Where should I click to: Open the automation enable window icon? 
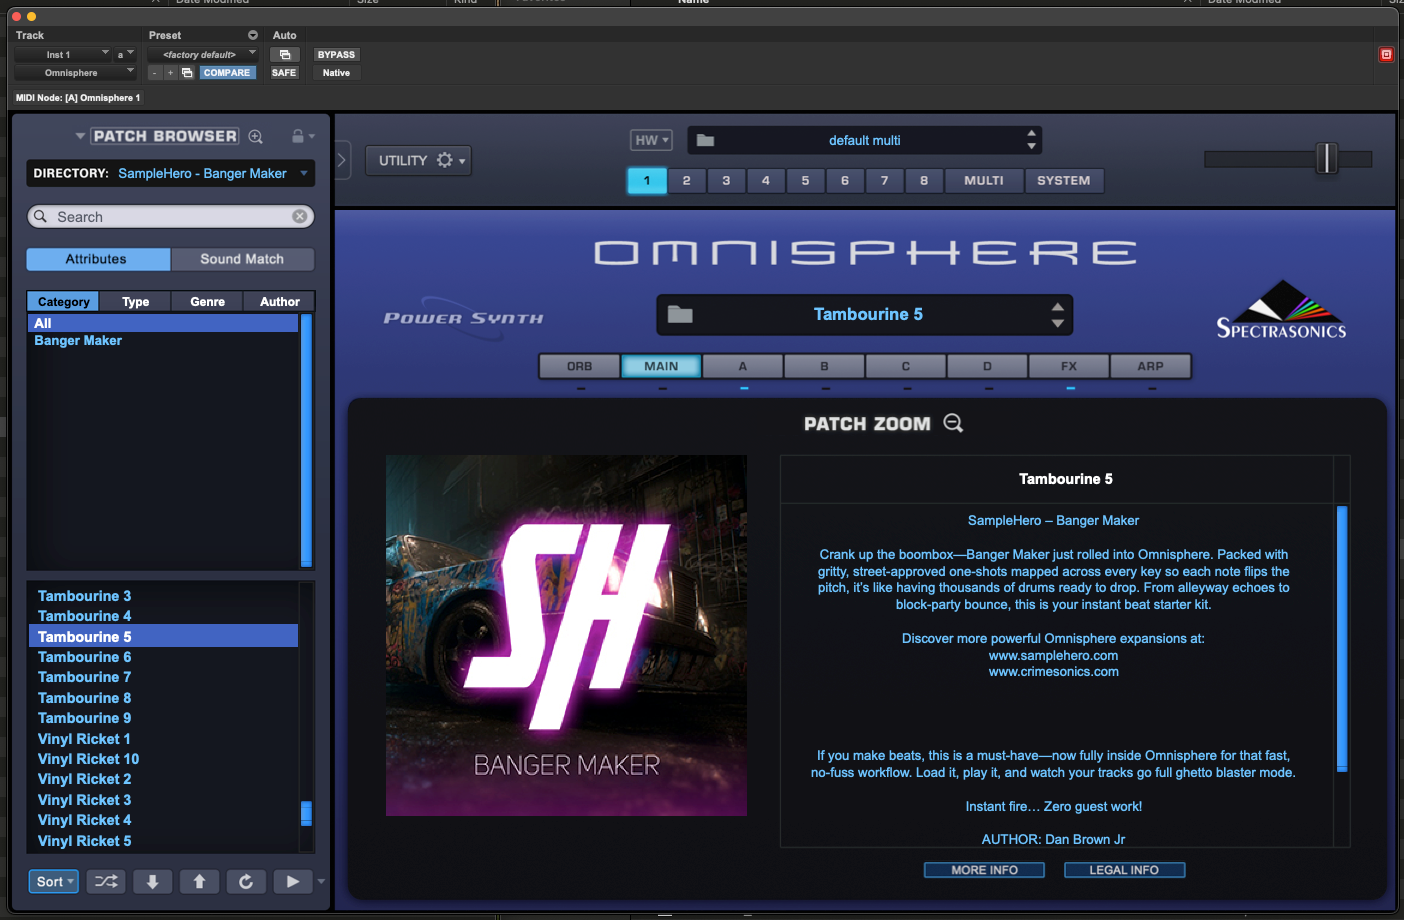coord(284,55)
